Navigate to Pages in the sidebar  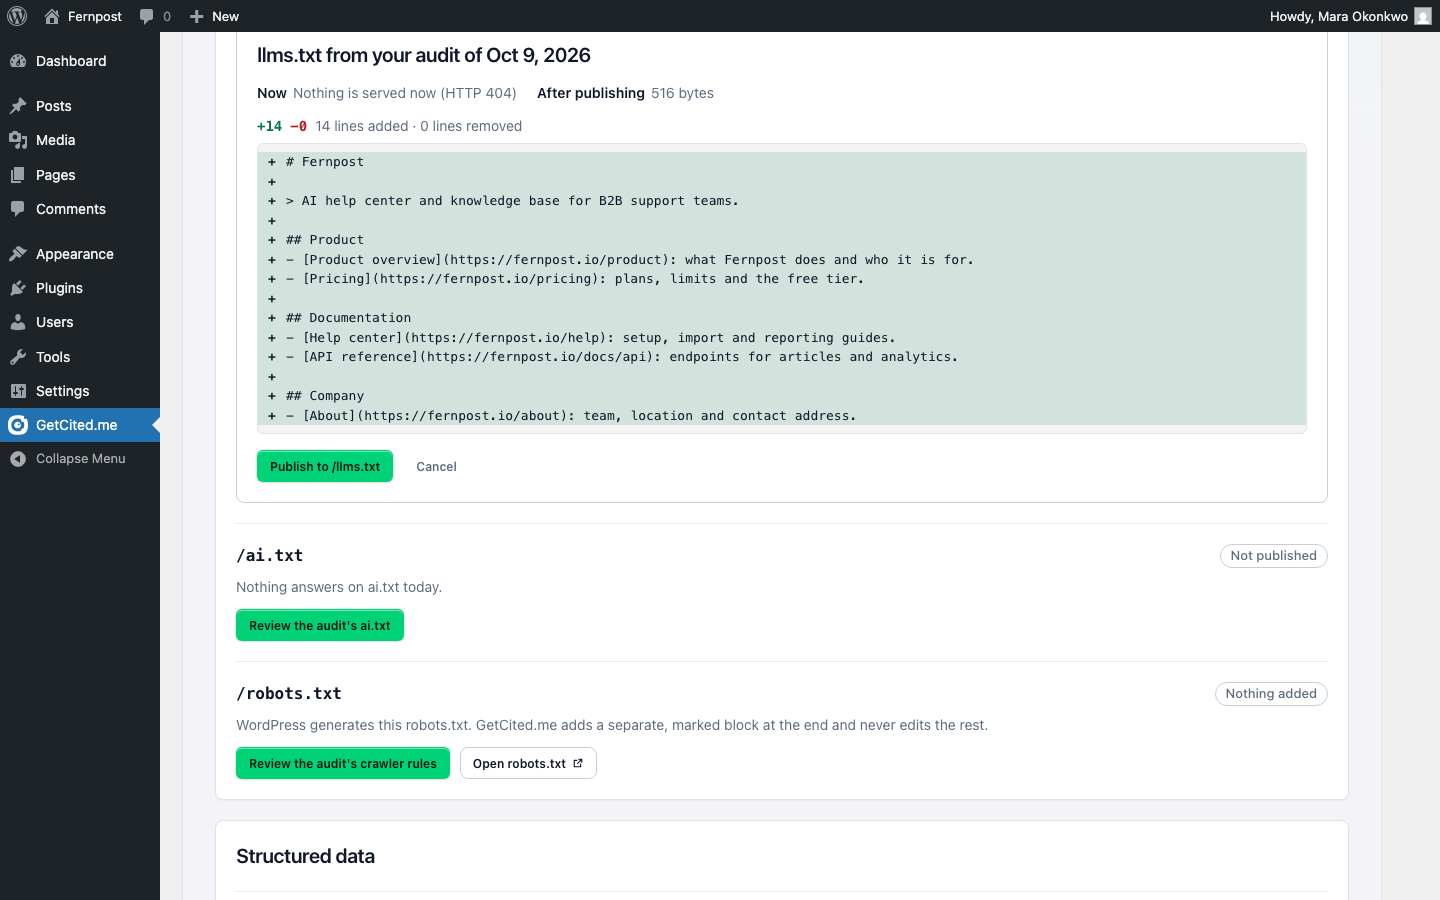tap(80, 175)
